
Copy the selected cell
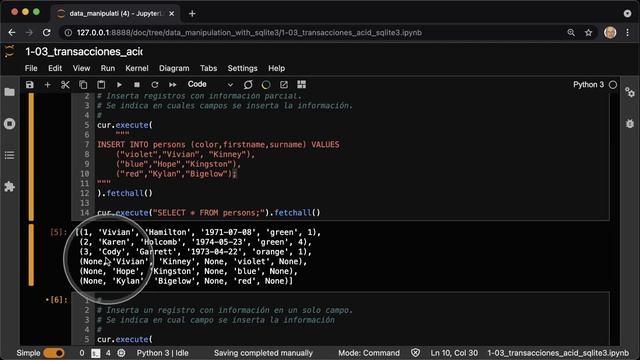(83, 84)
